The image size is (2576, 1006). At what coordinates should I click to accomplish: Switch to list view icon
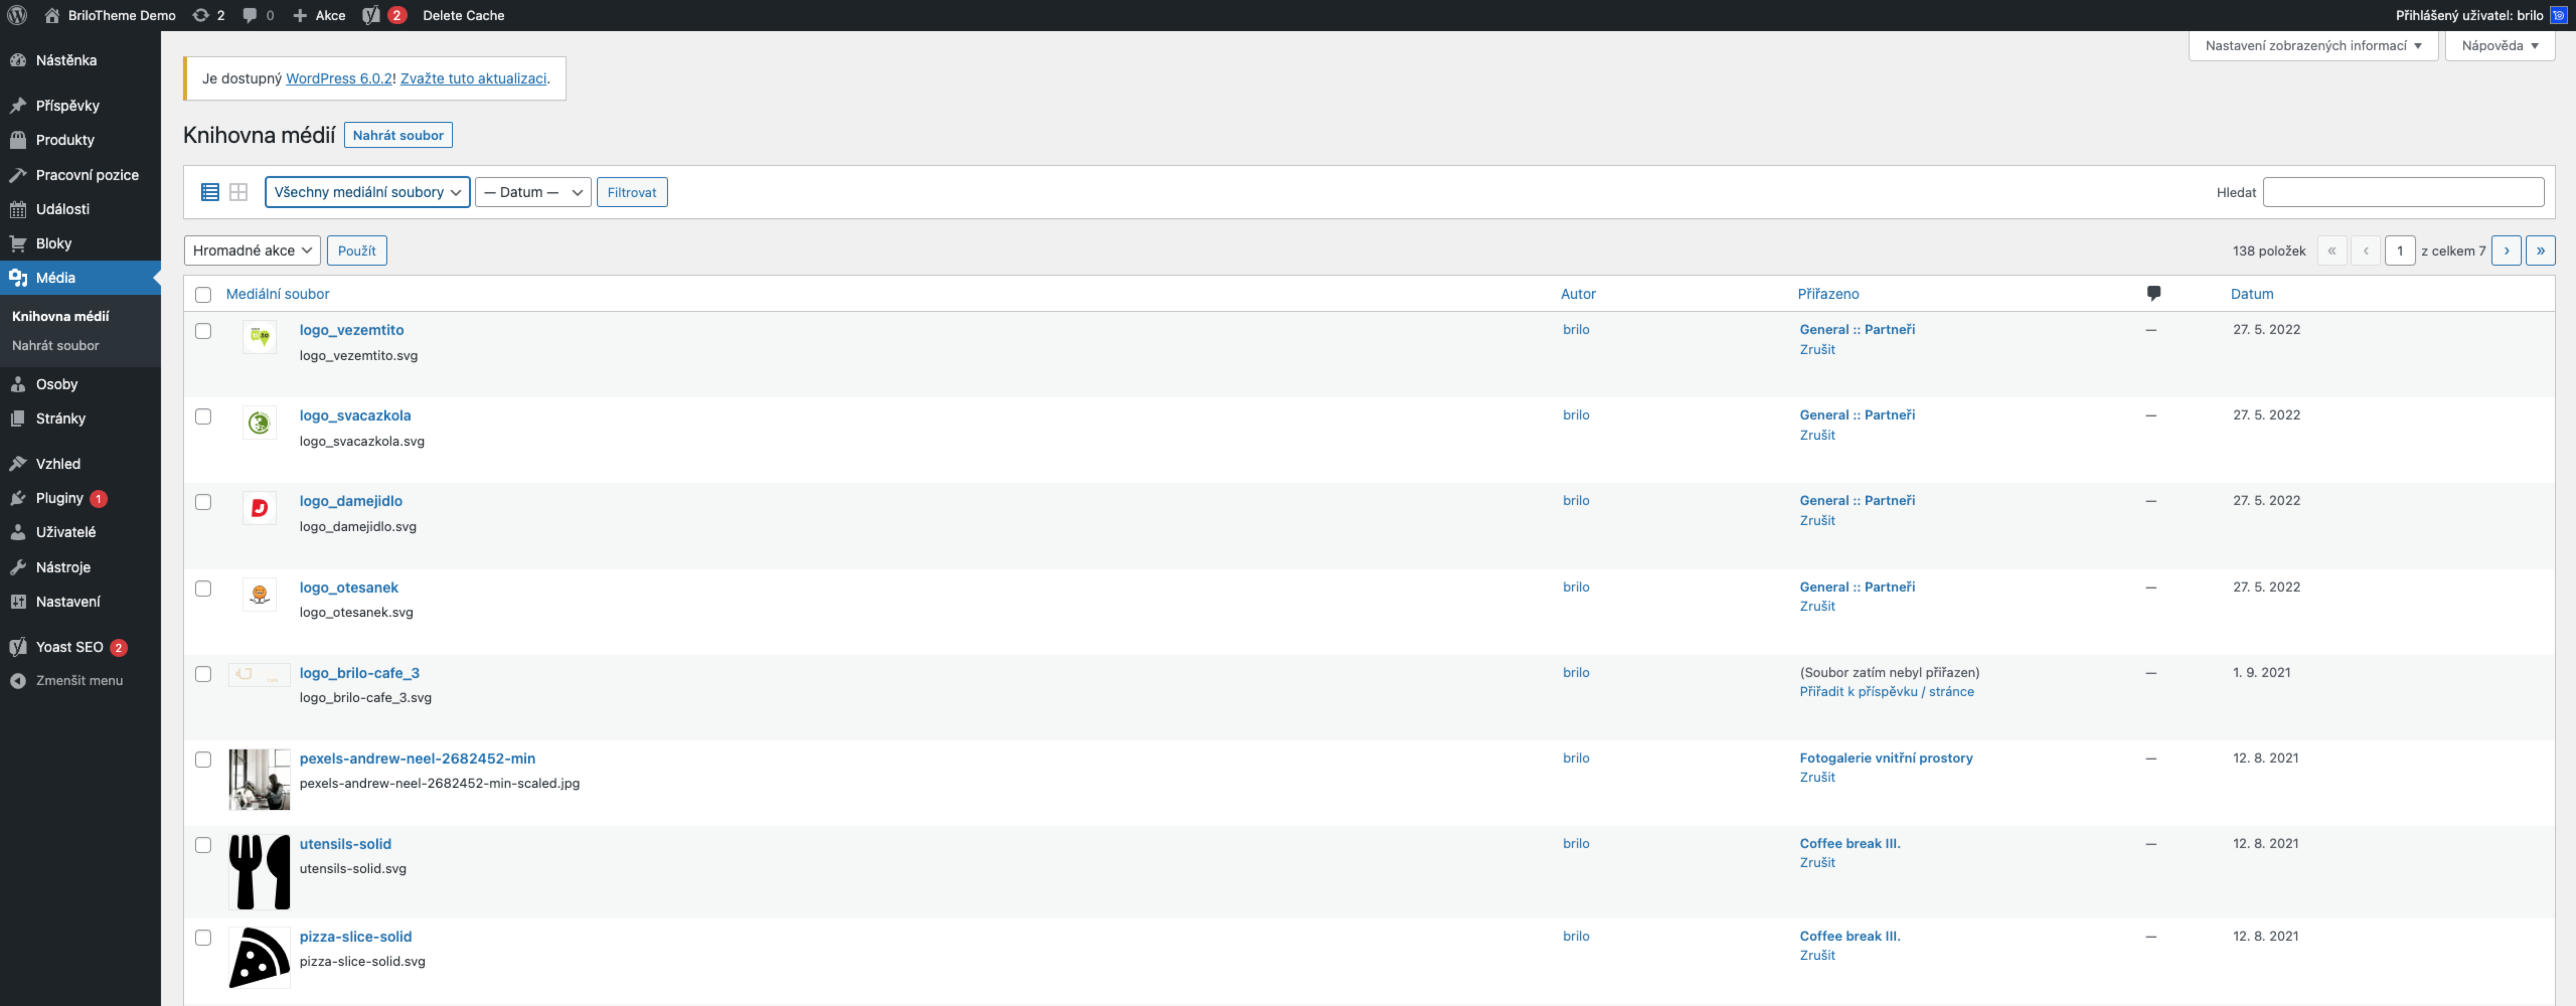pos(210,192)
